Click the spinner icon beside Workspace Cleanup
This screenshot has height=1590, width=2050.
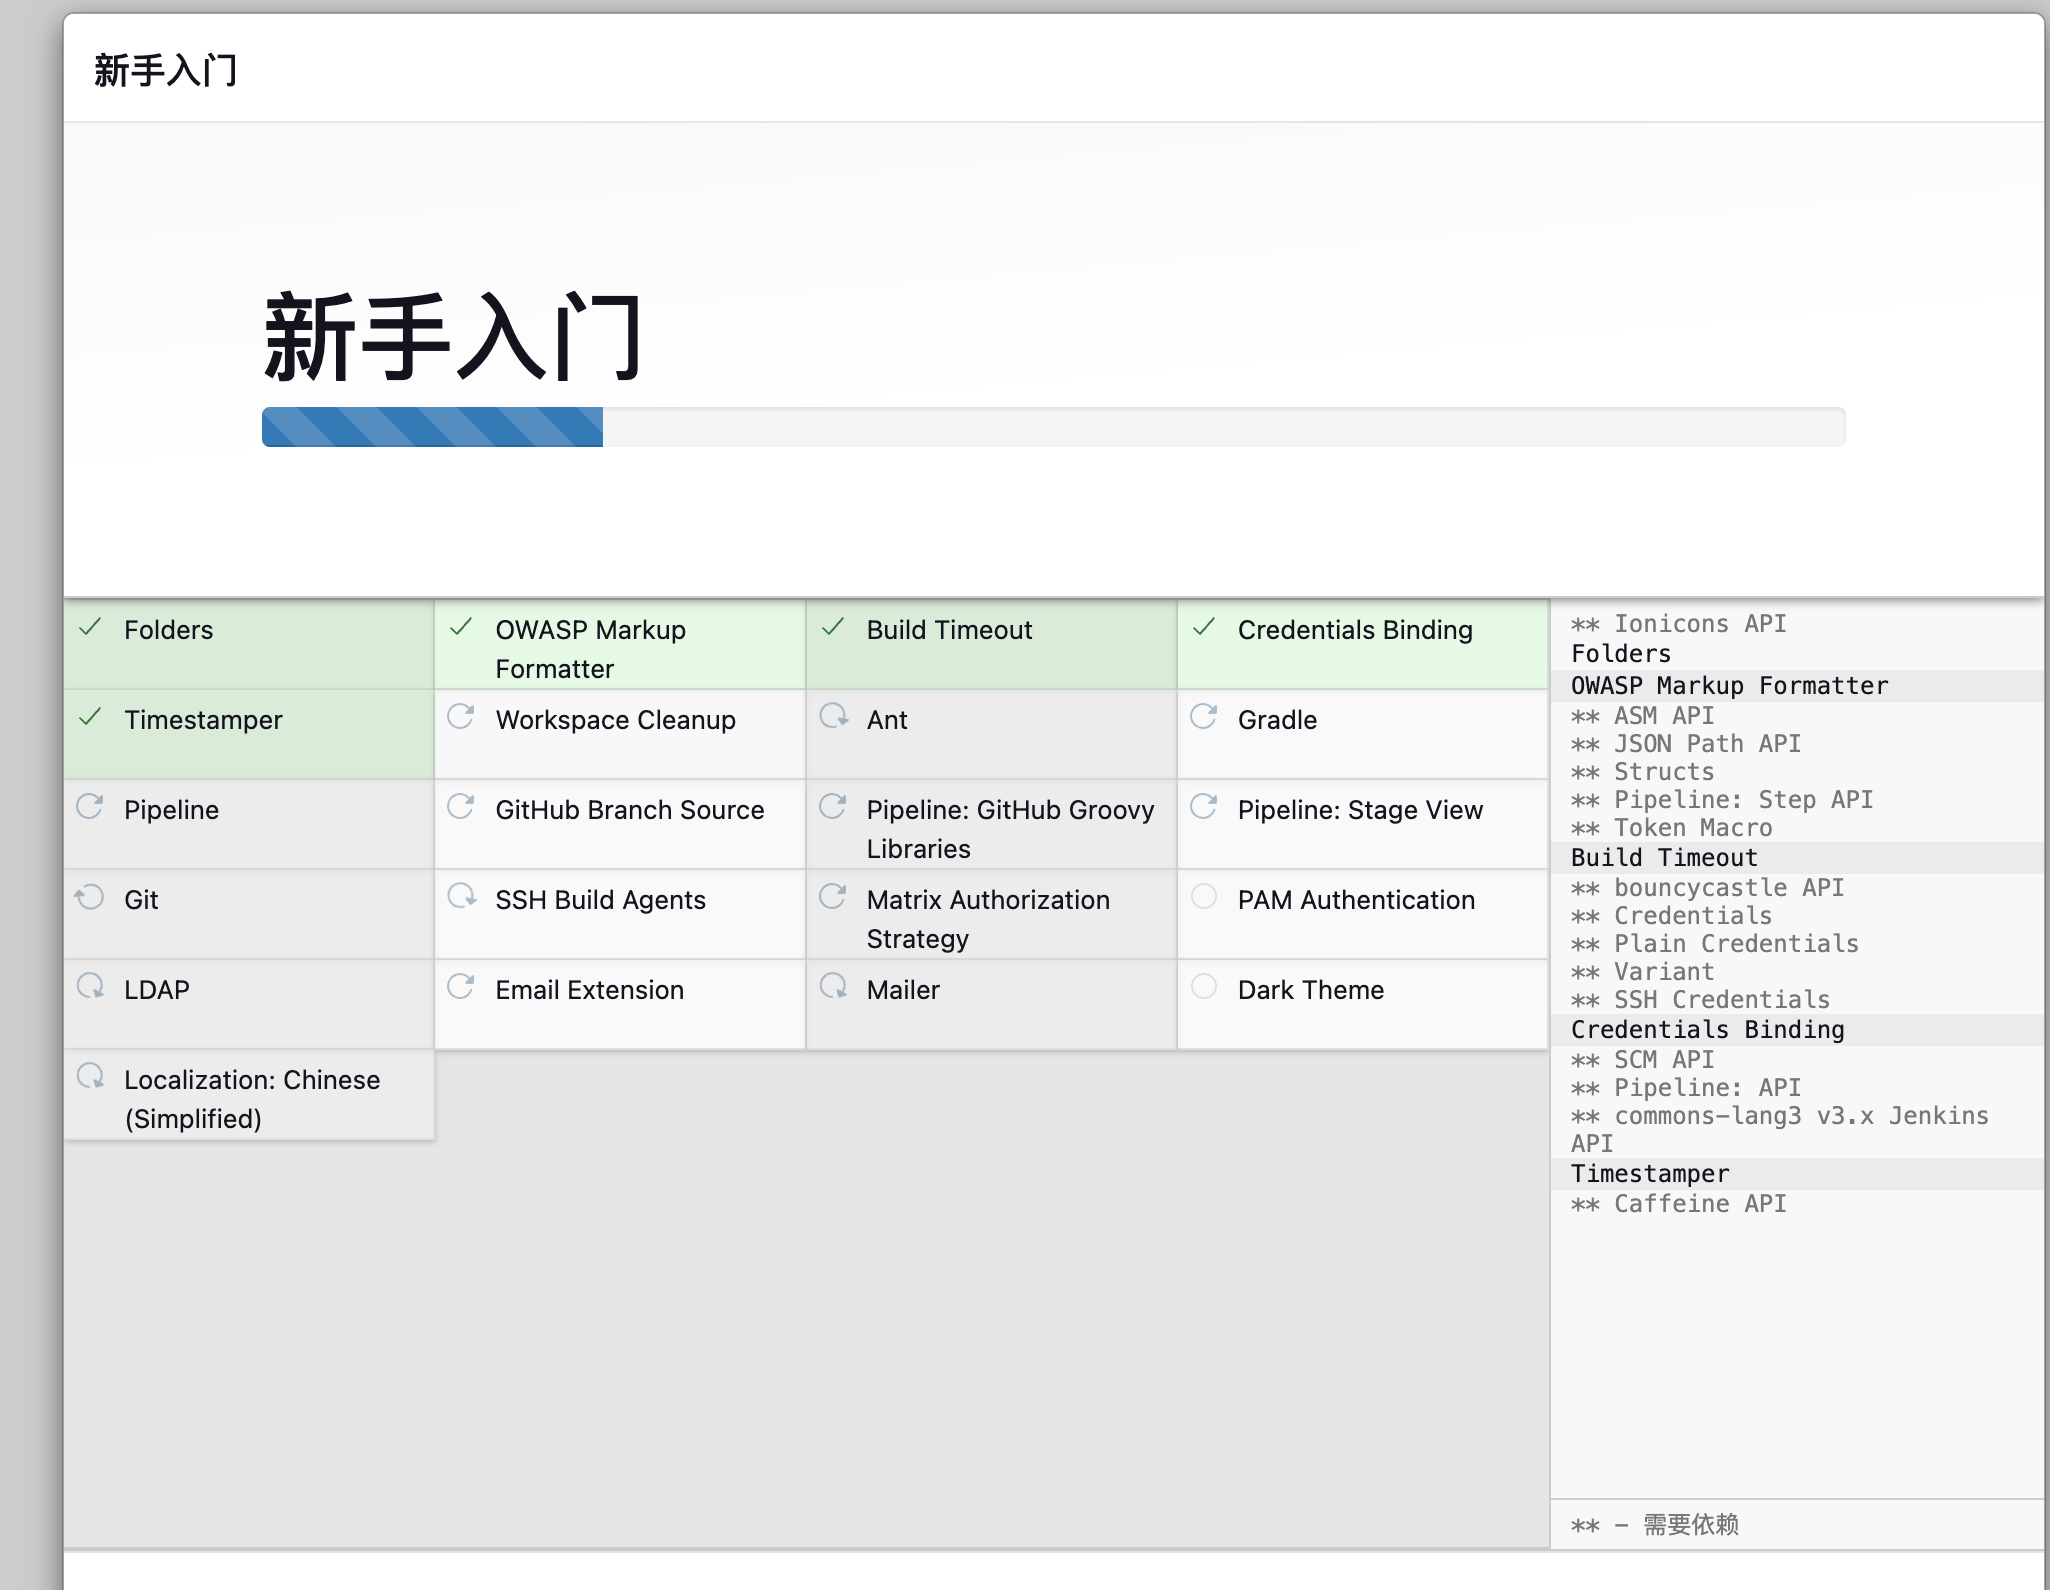[x=461, y=717]
